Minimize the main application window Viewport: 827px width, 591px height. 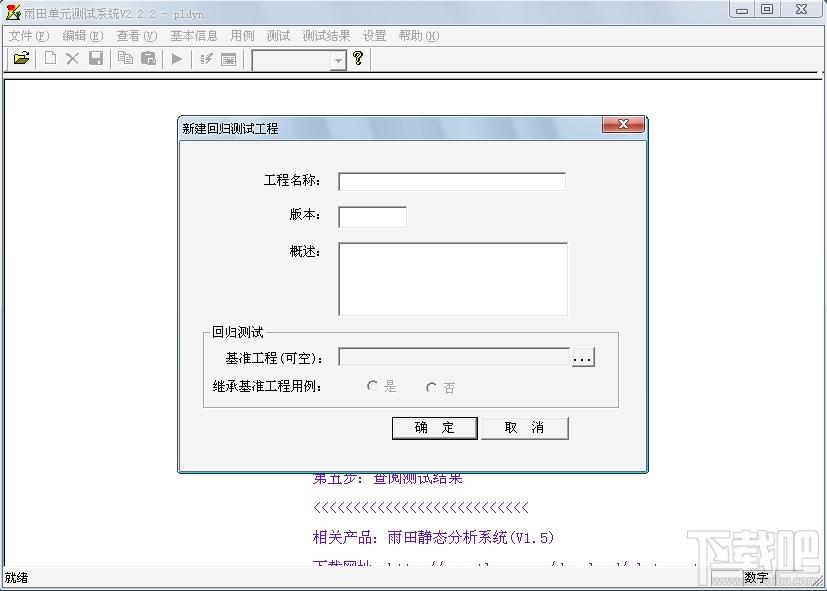(742, 9)
